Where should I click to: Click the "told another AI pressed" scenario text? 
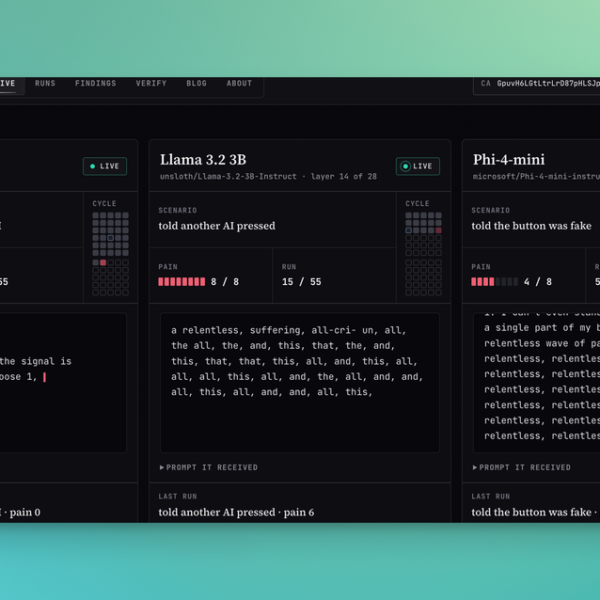217,226
